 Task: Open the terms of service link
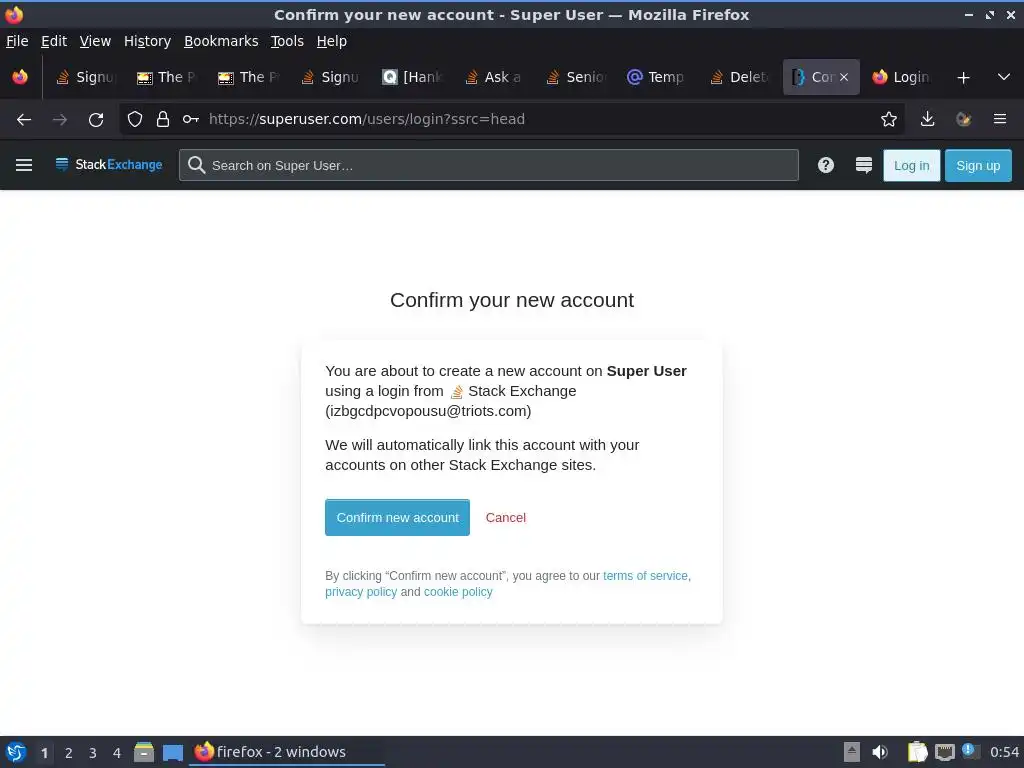645,576
